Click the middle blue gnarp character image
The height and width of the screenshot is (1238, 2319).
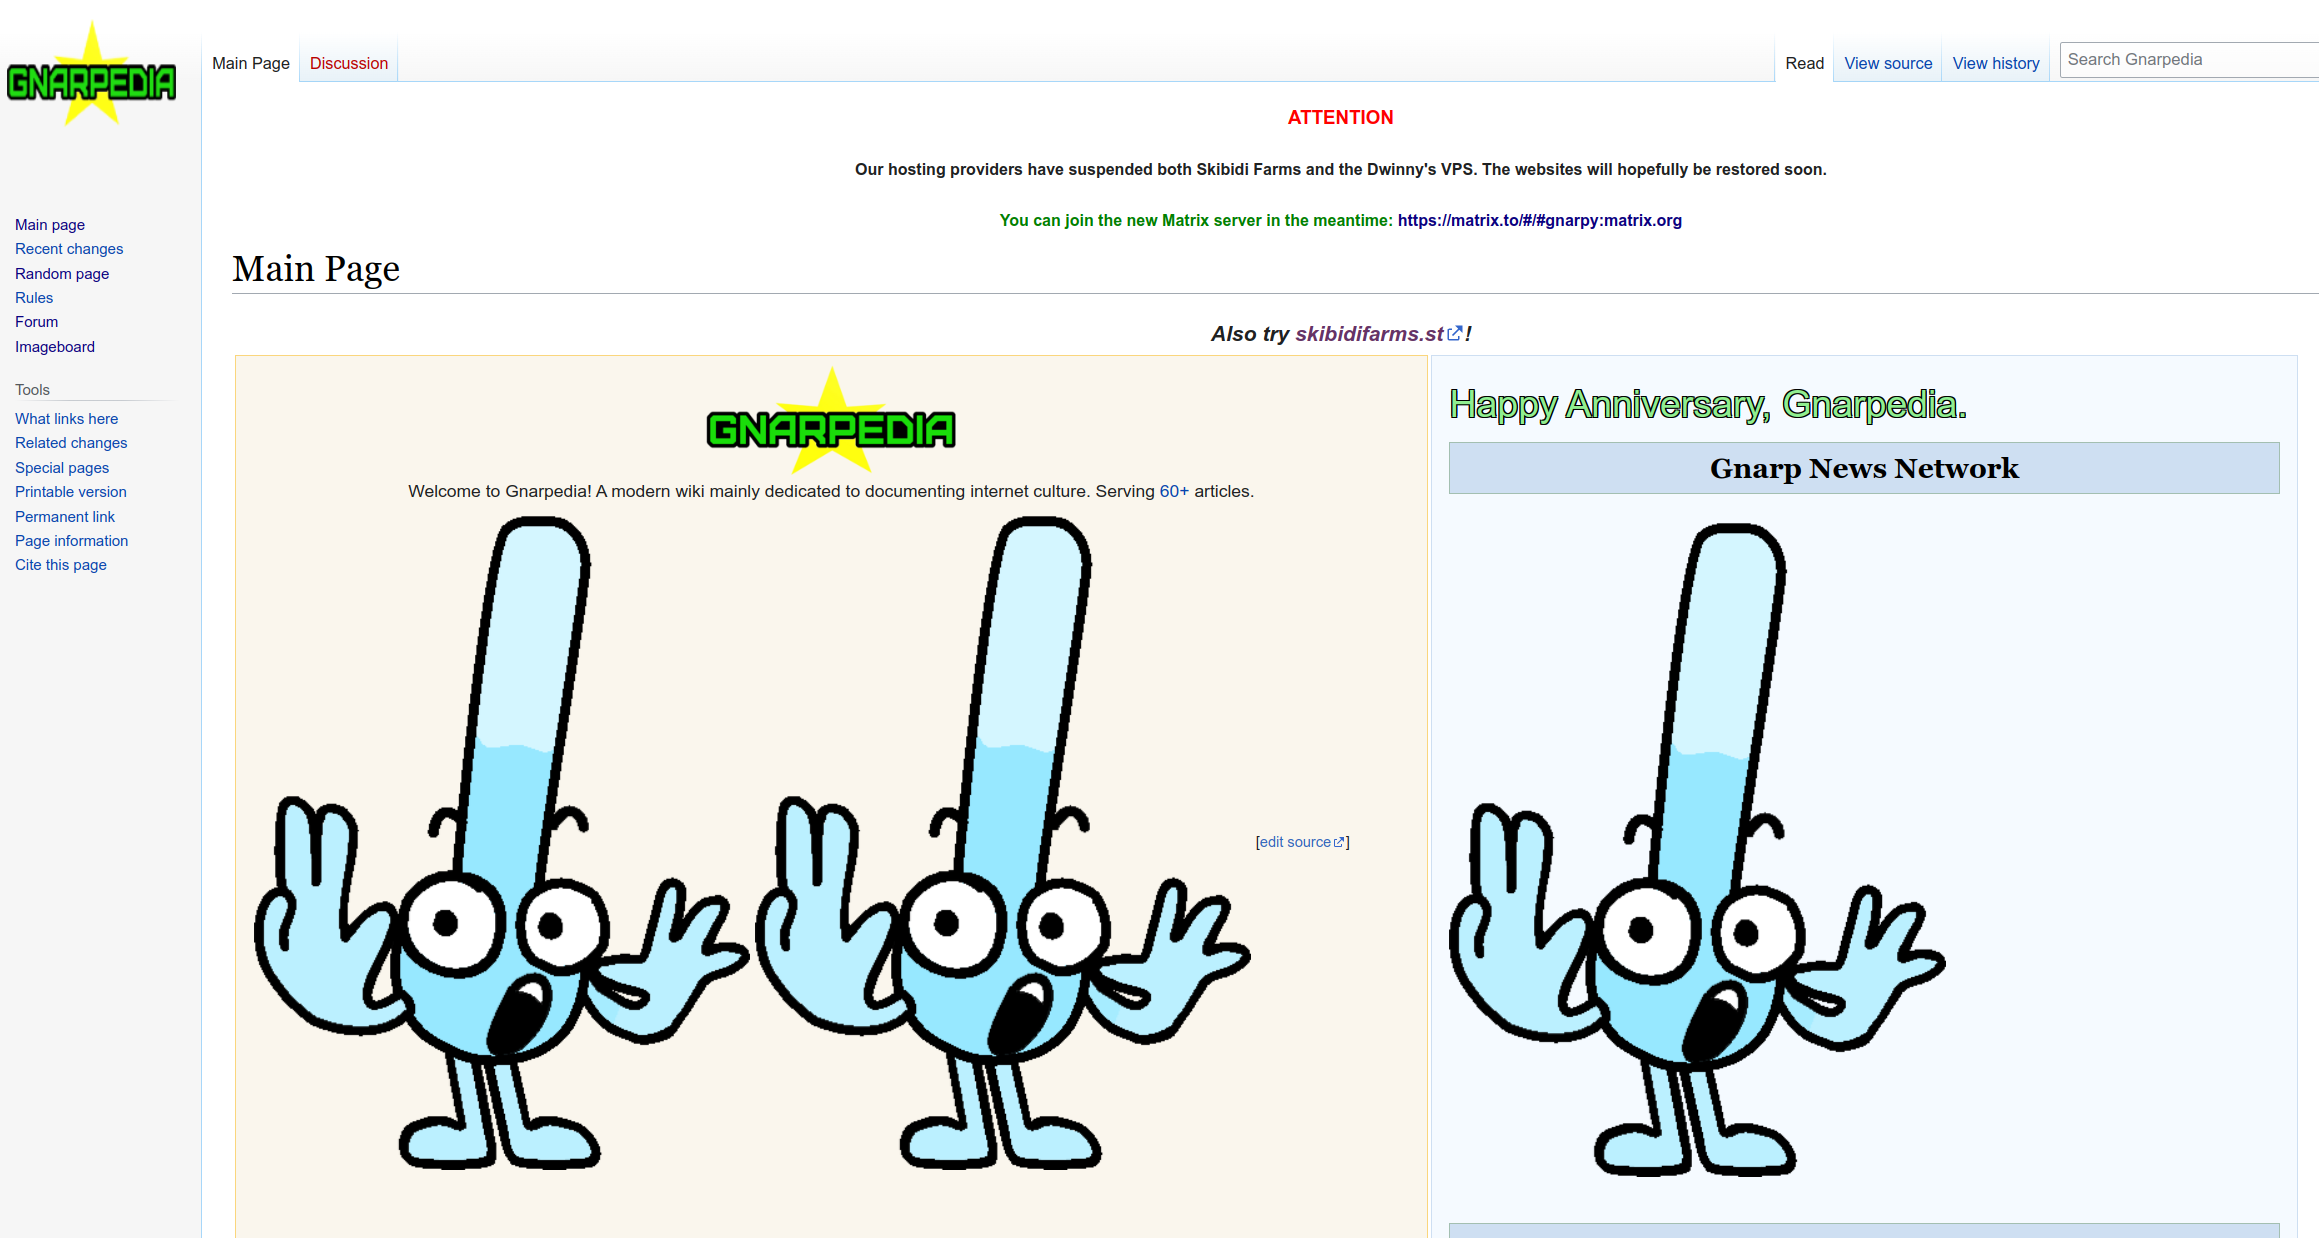[x=1002, y=842]
